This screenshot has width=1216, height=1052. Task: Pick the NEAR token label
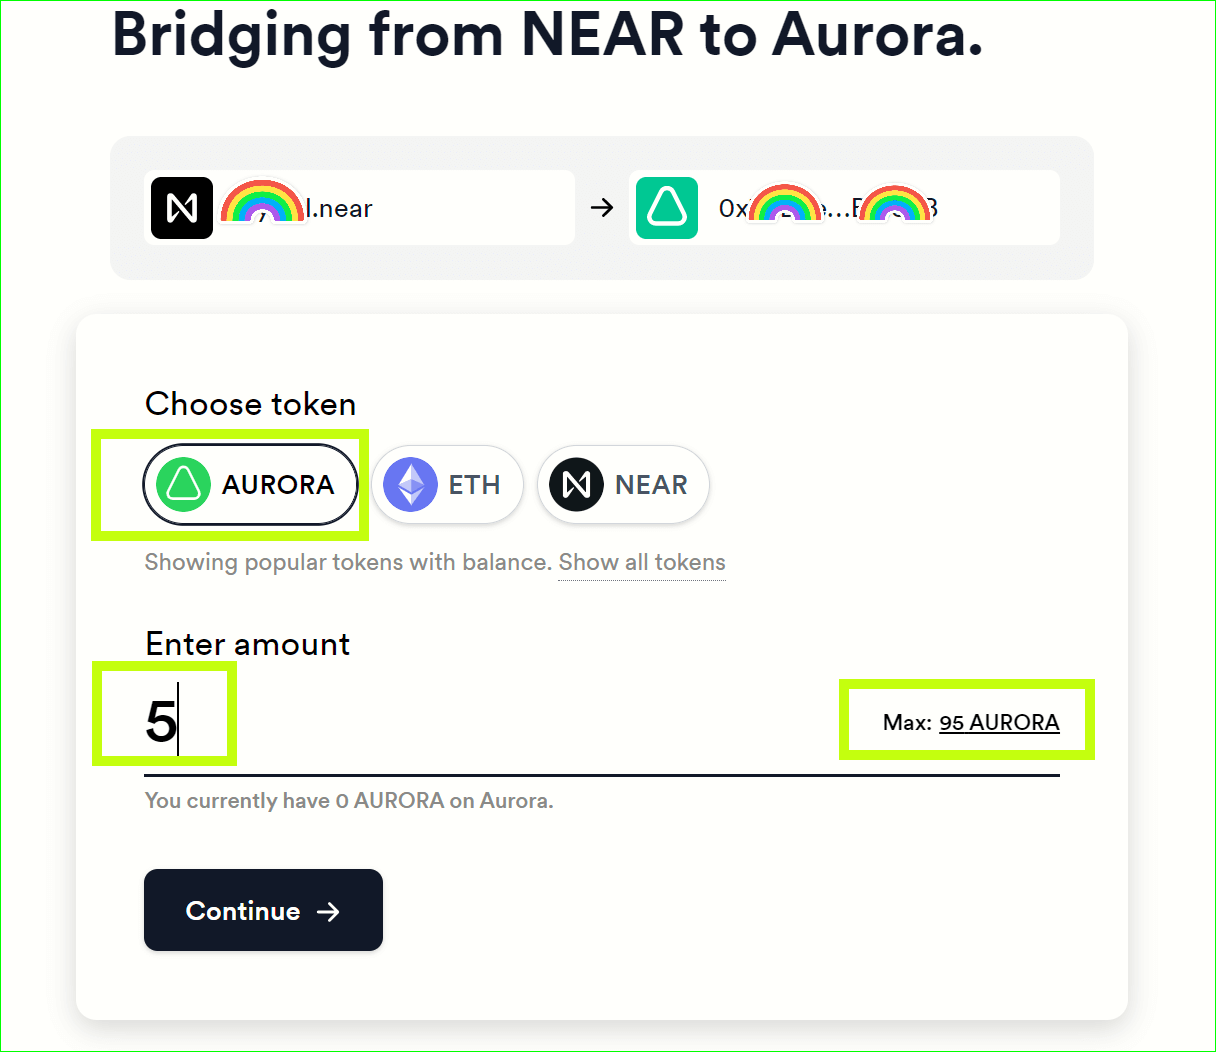click(651, 485)
